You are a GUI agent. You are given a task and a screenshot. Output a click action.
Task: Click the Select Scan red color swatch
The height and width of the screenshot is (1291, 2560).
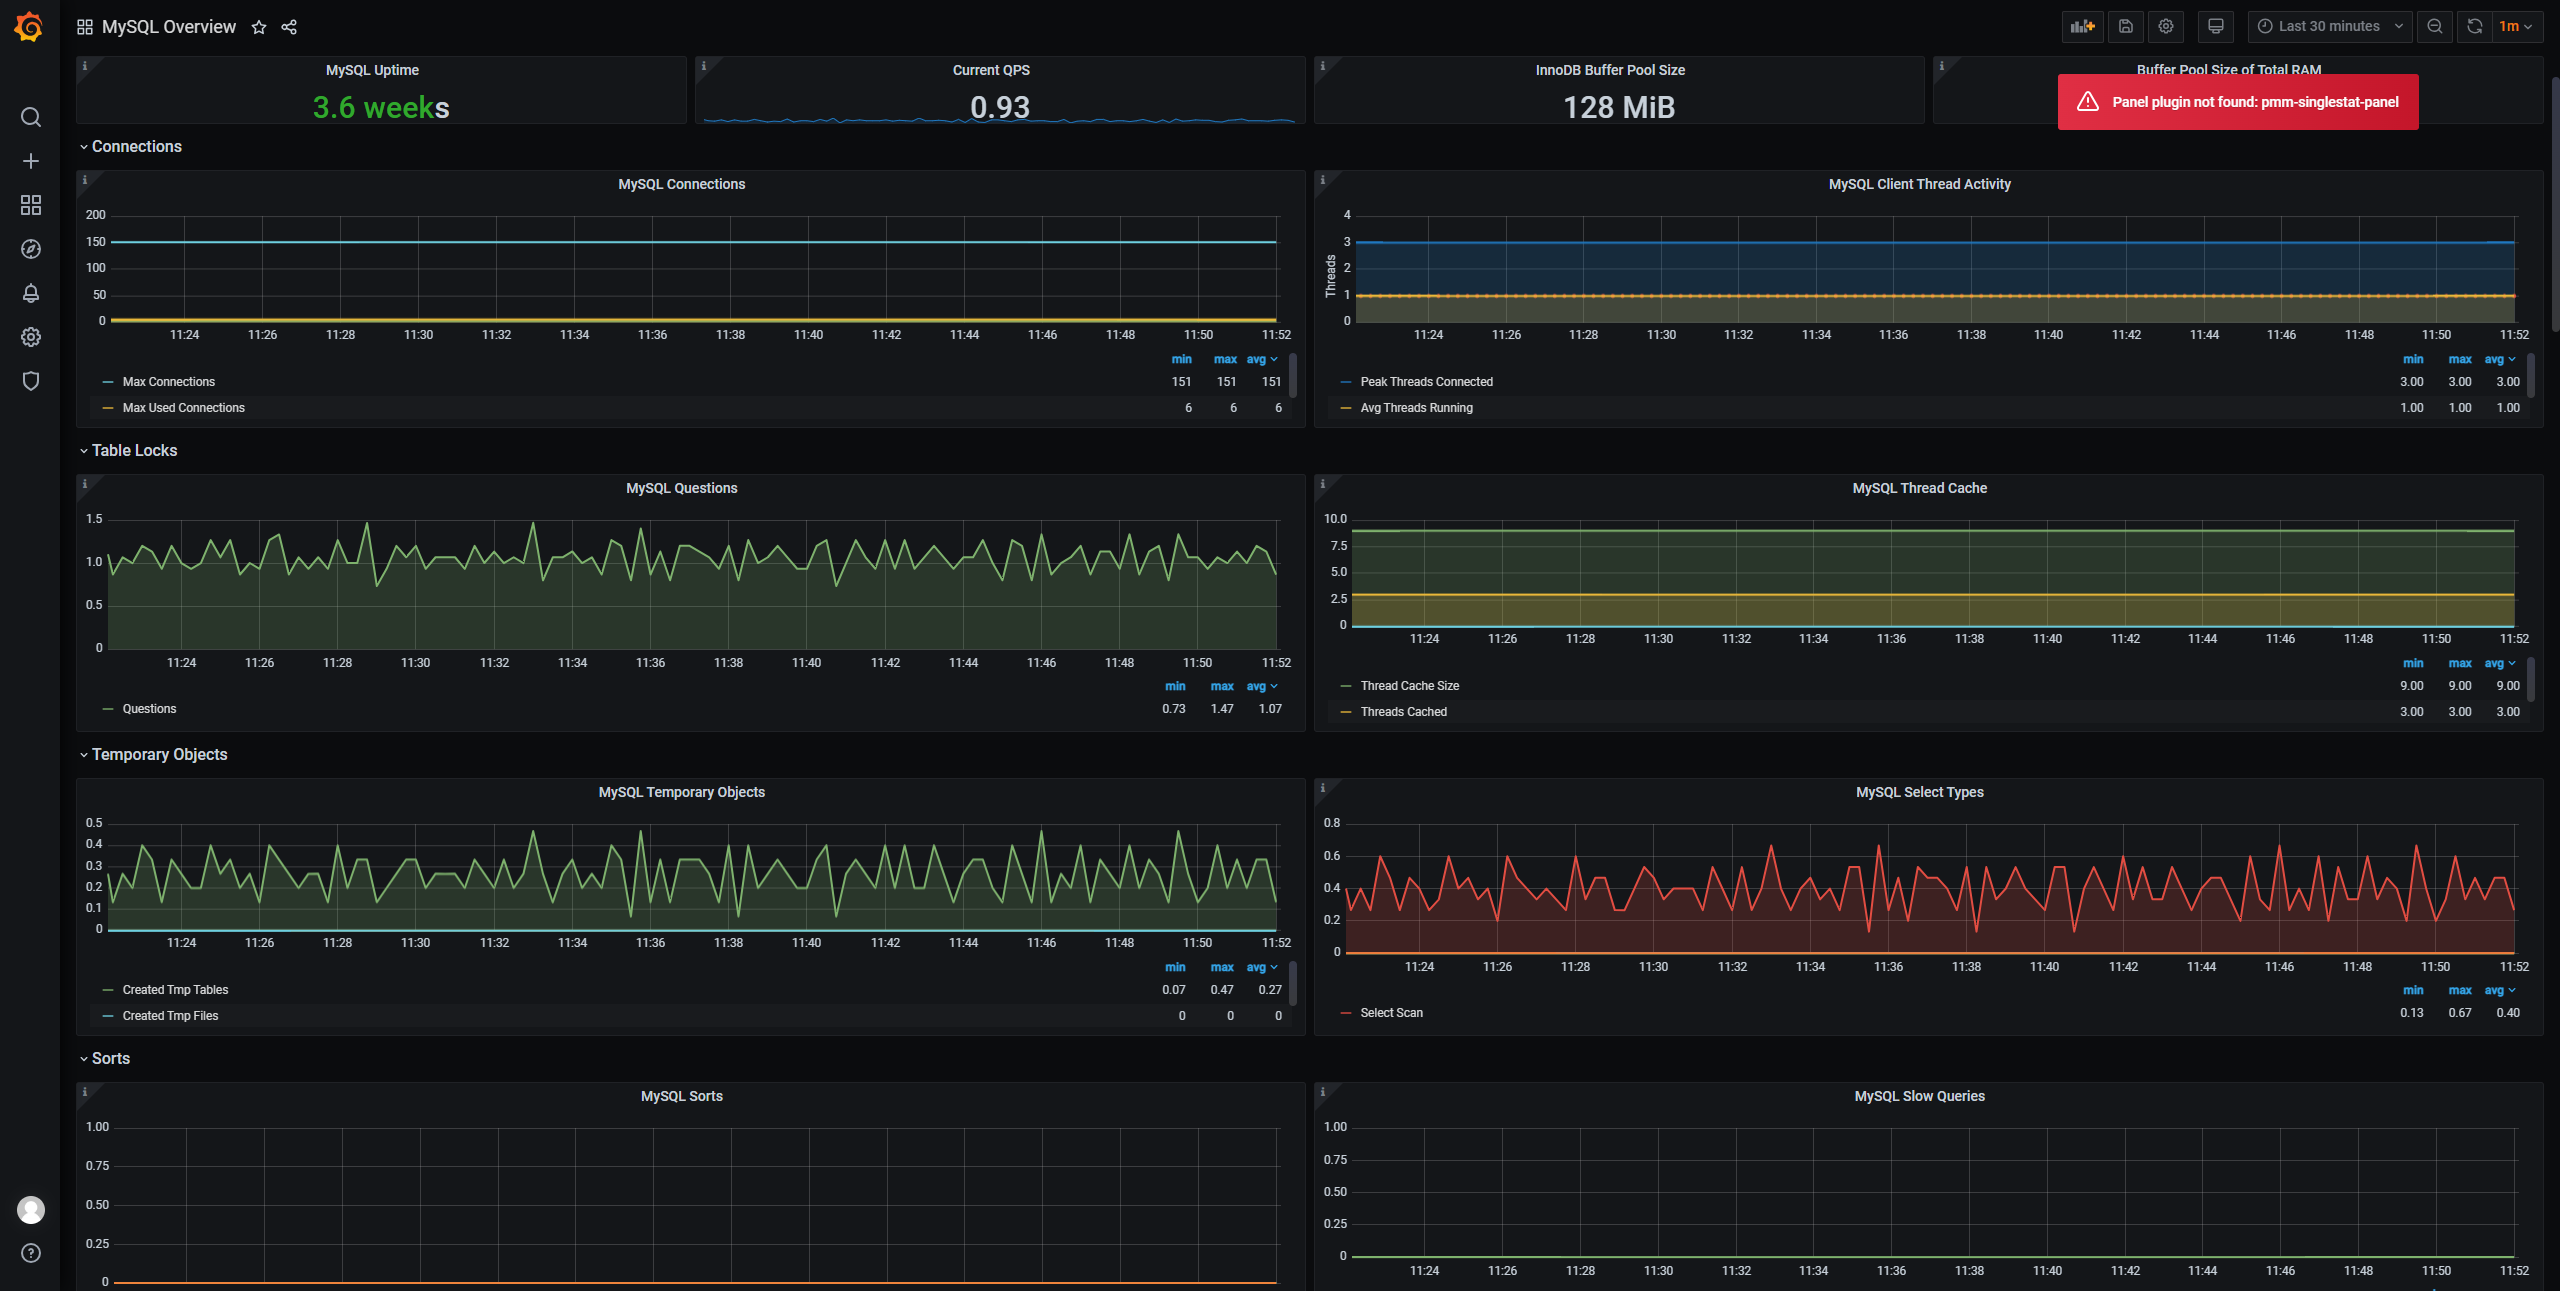pyautogui.click(x=1346, y=1013)
